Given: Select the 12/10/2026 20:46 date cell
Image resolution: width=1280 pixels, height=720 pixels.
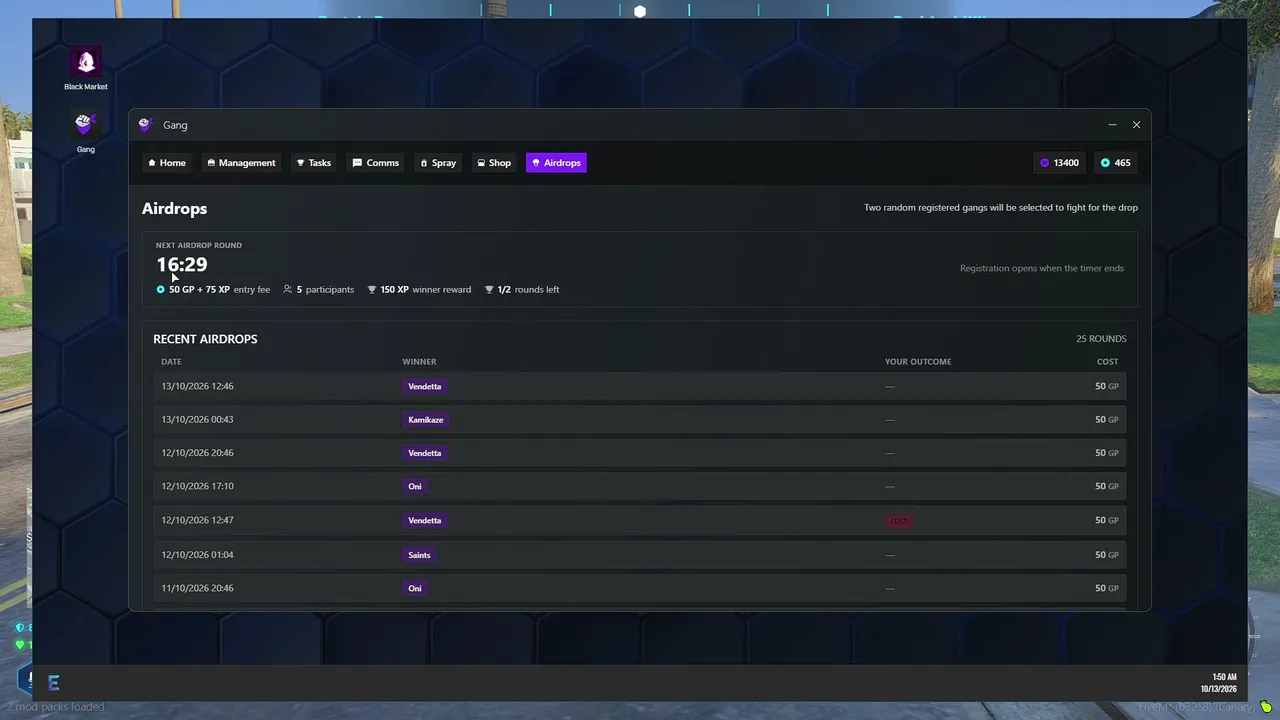Looking at the screenshot, I should point(197,453).
